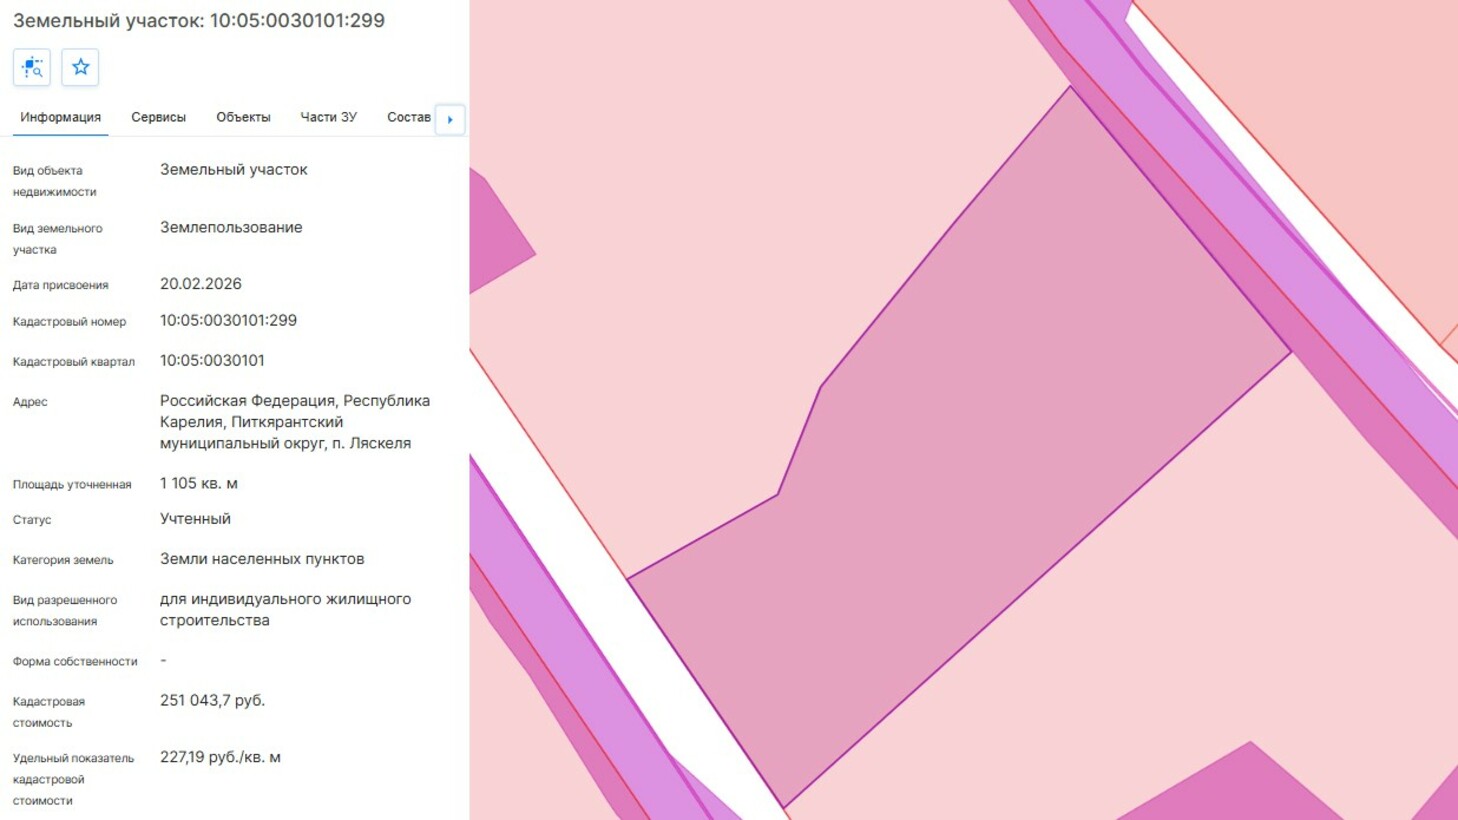Add the parcel to favorites with the star
This screenshot has height=820, width=1458.
(x=80, y=68)
